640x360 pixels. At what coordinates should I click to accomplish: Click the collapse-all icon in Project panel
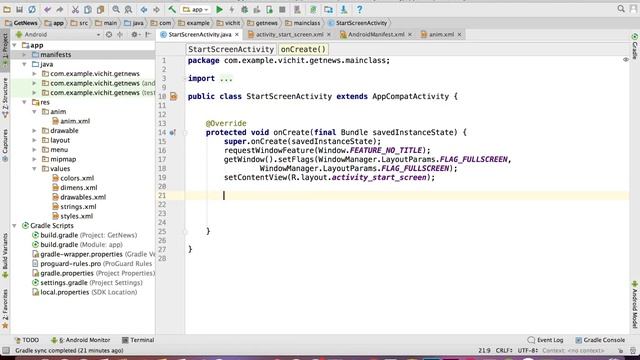pos(120,35)
